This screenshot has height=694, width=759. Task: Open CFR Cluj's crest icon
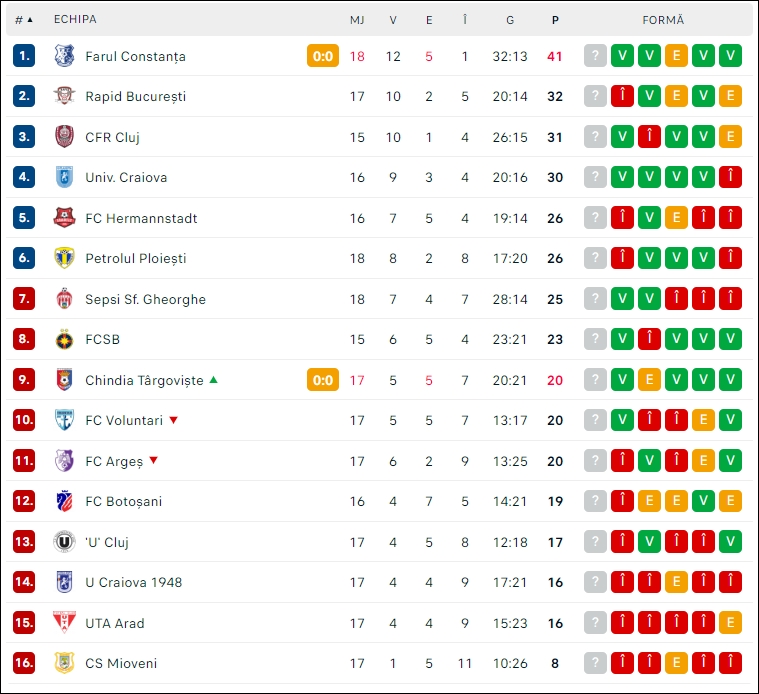tap(64, 136)
